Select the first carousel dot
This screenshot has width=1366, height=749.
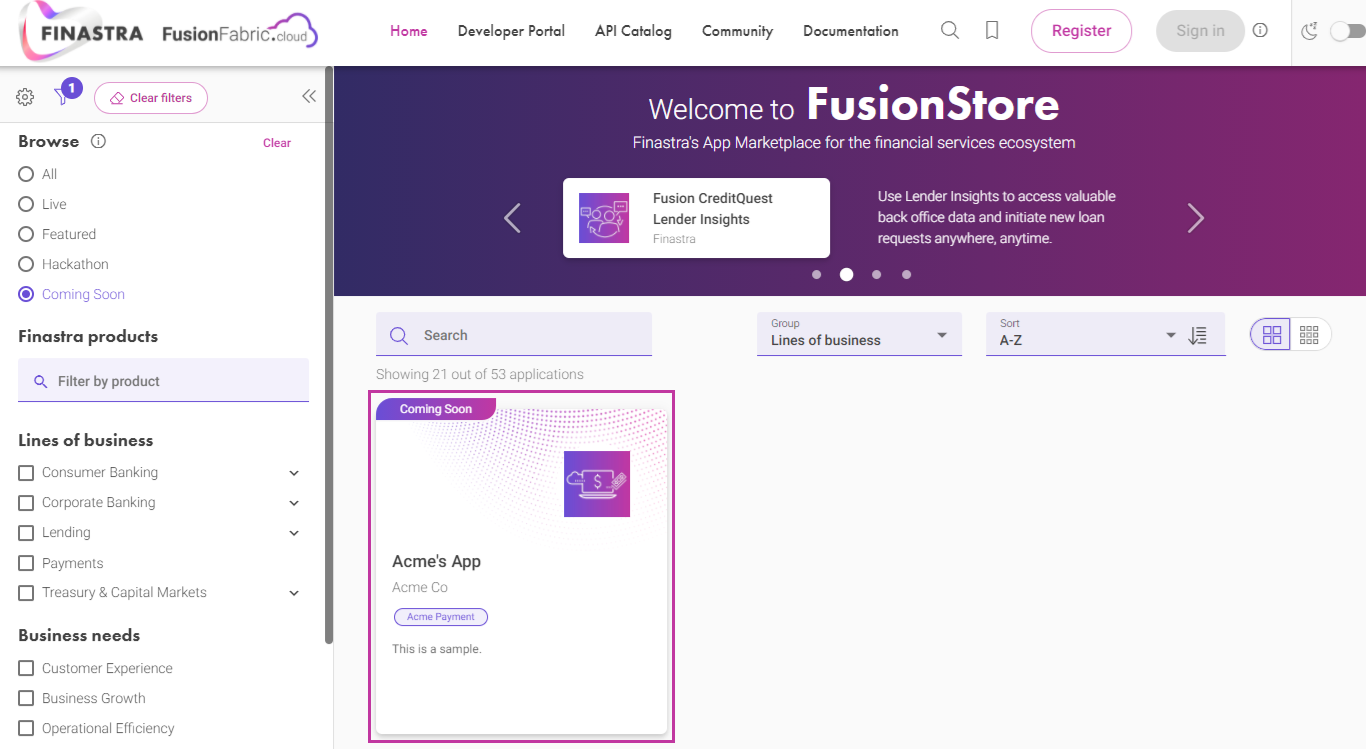pyautogui.click(x=817, y=274)
